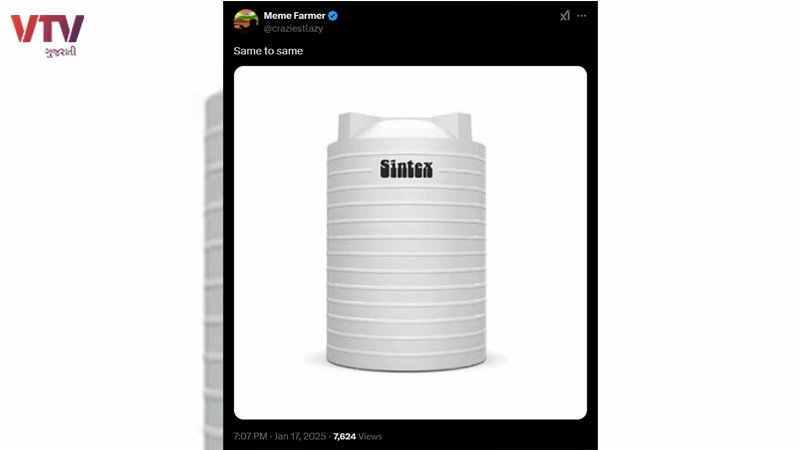The image size is (800, 450).
Task: Click the Jan 17, 2025 date
Action: [x=300, y=436]
